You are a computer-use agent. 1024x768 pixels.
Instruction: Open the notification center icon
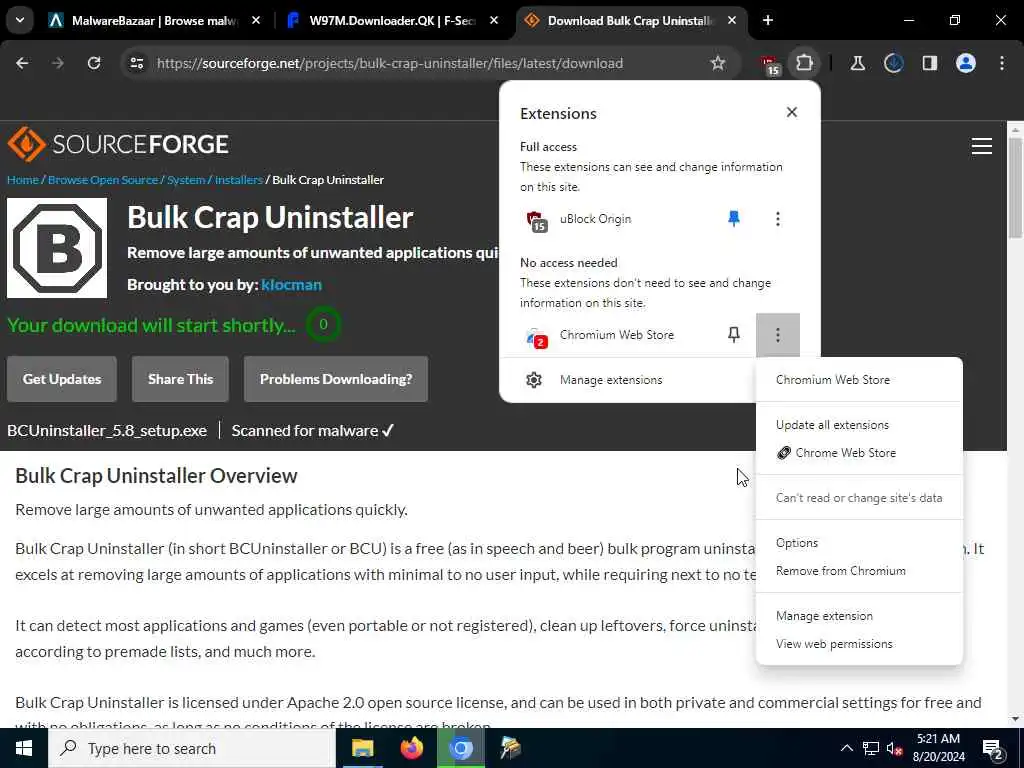click(993, 749)
